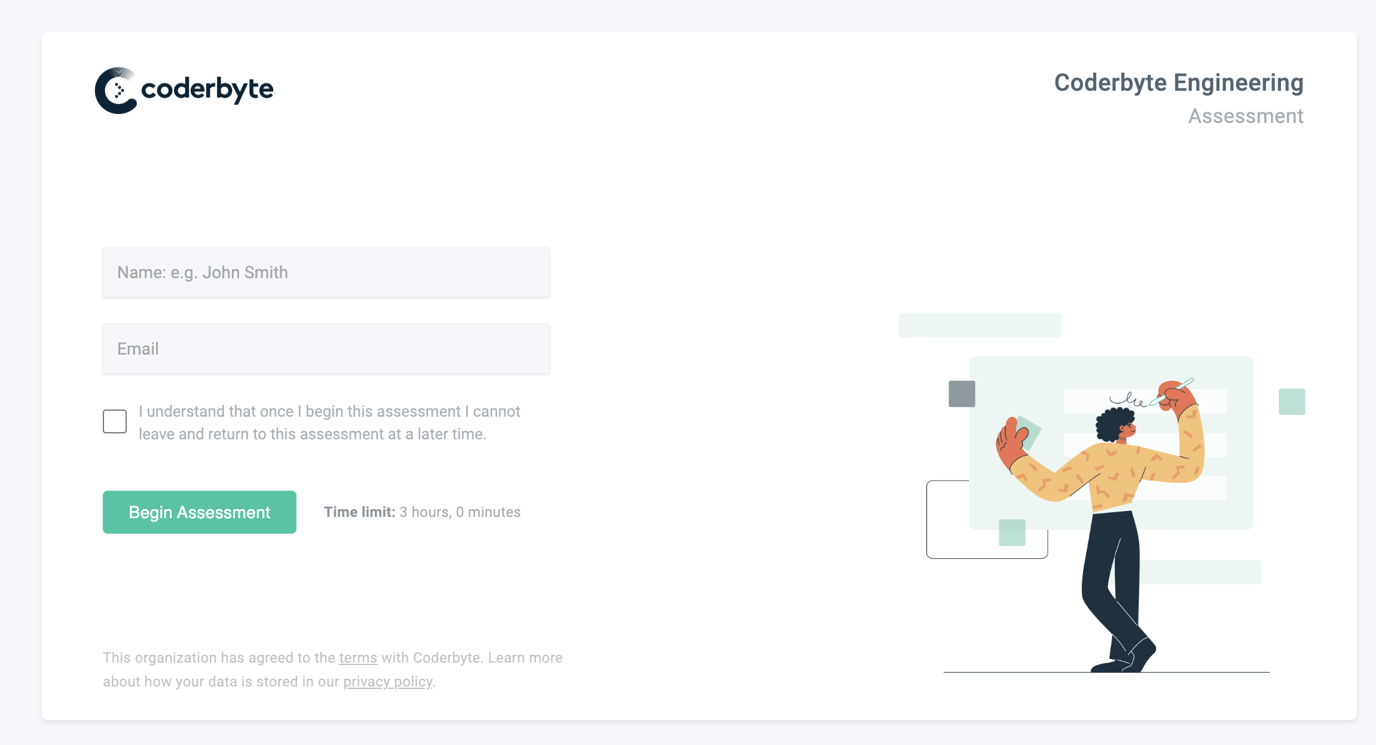The image size is (1376, 745).
Task: Click the pen held by the illustrated person
Action: point(1182,387)
